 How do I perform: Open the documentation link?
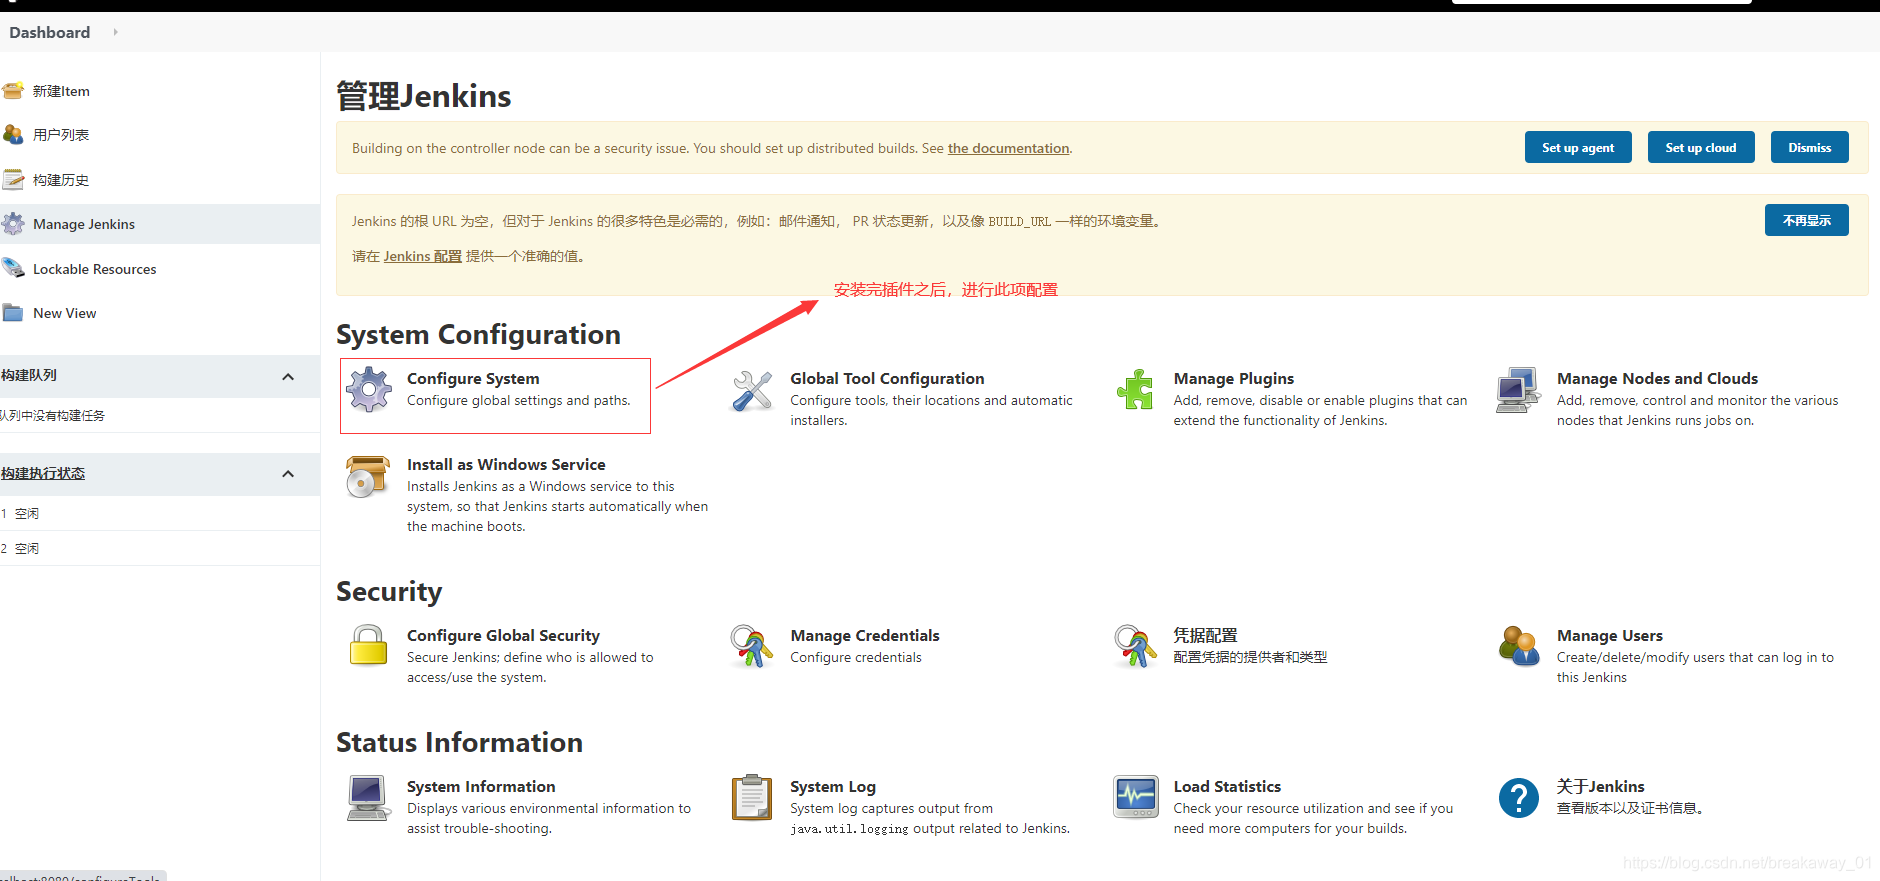click(1008, 148)
